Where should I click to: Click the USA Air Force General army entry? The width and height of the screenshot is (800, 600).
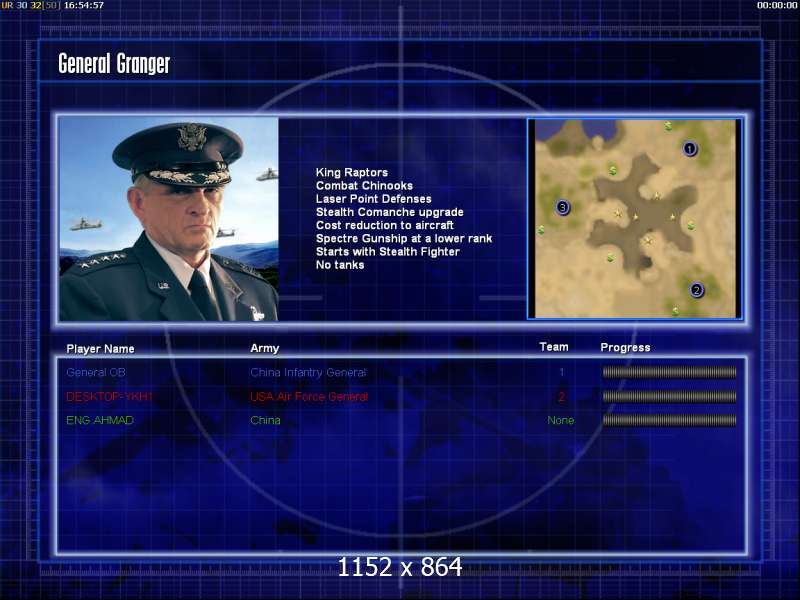(x=309, y=396)
